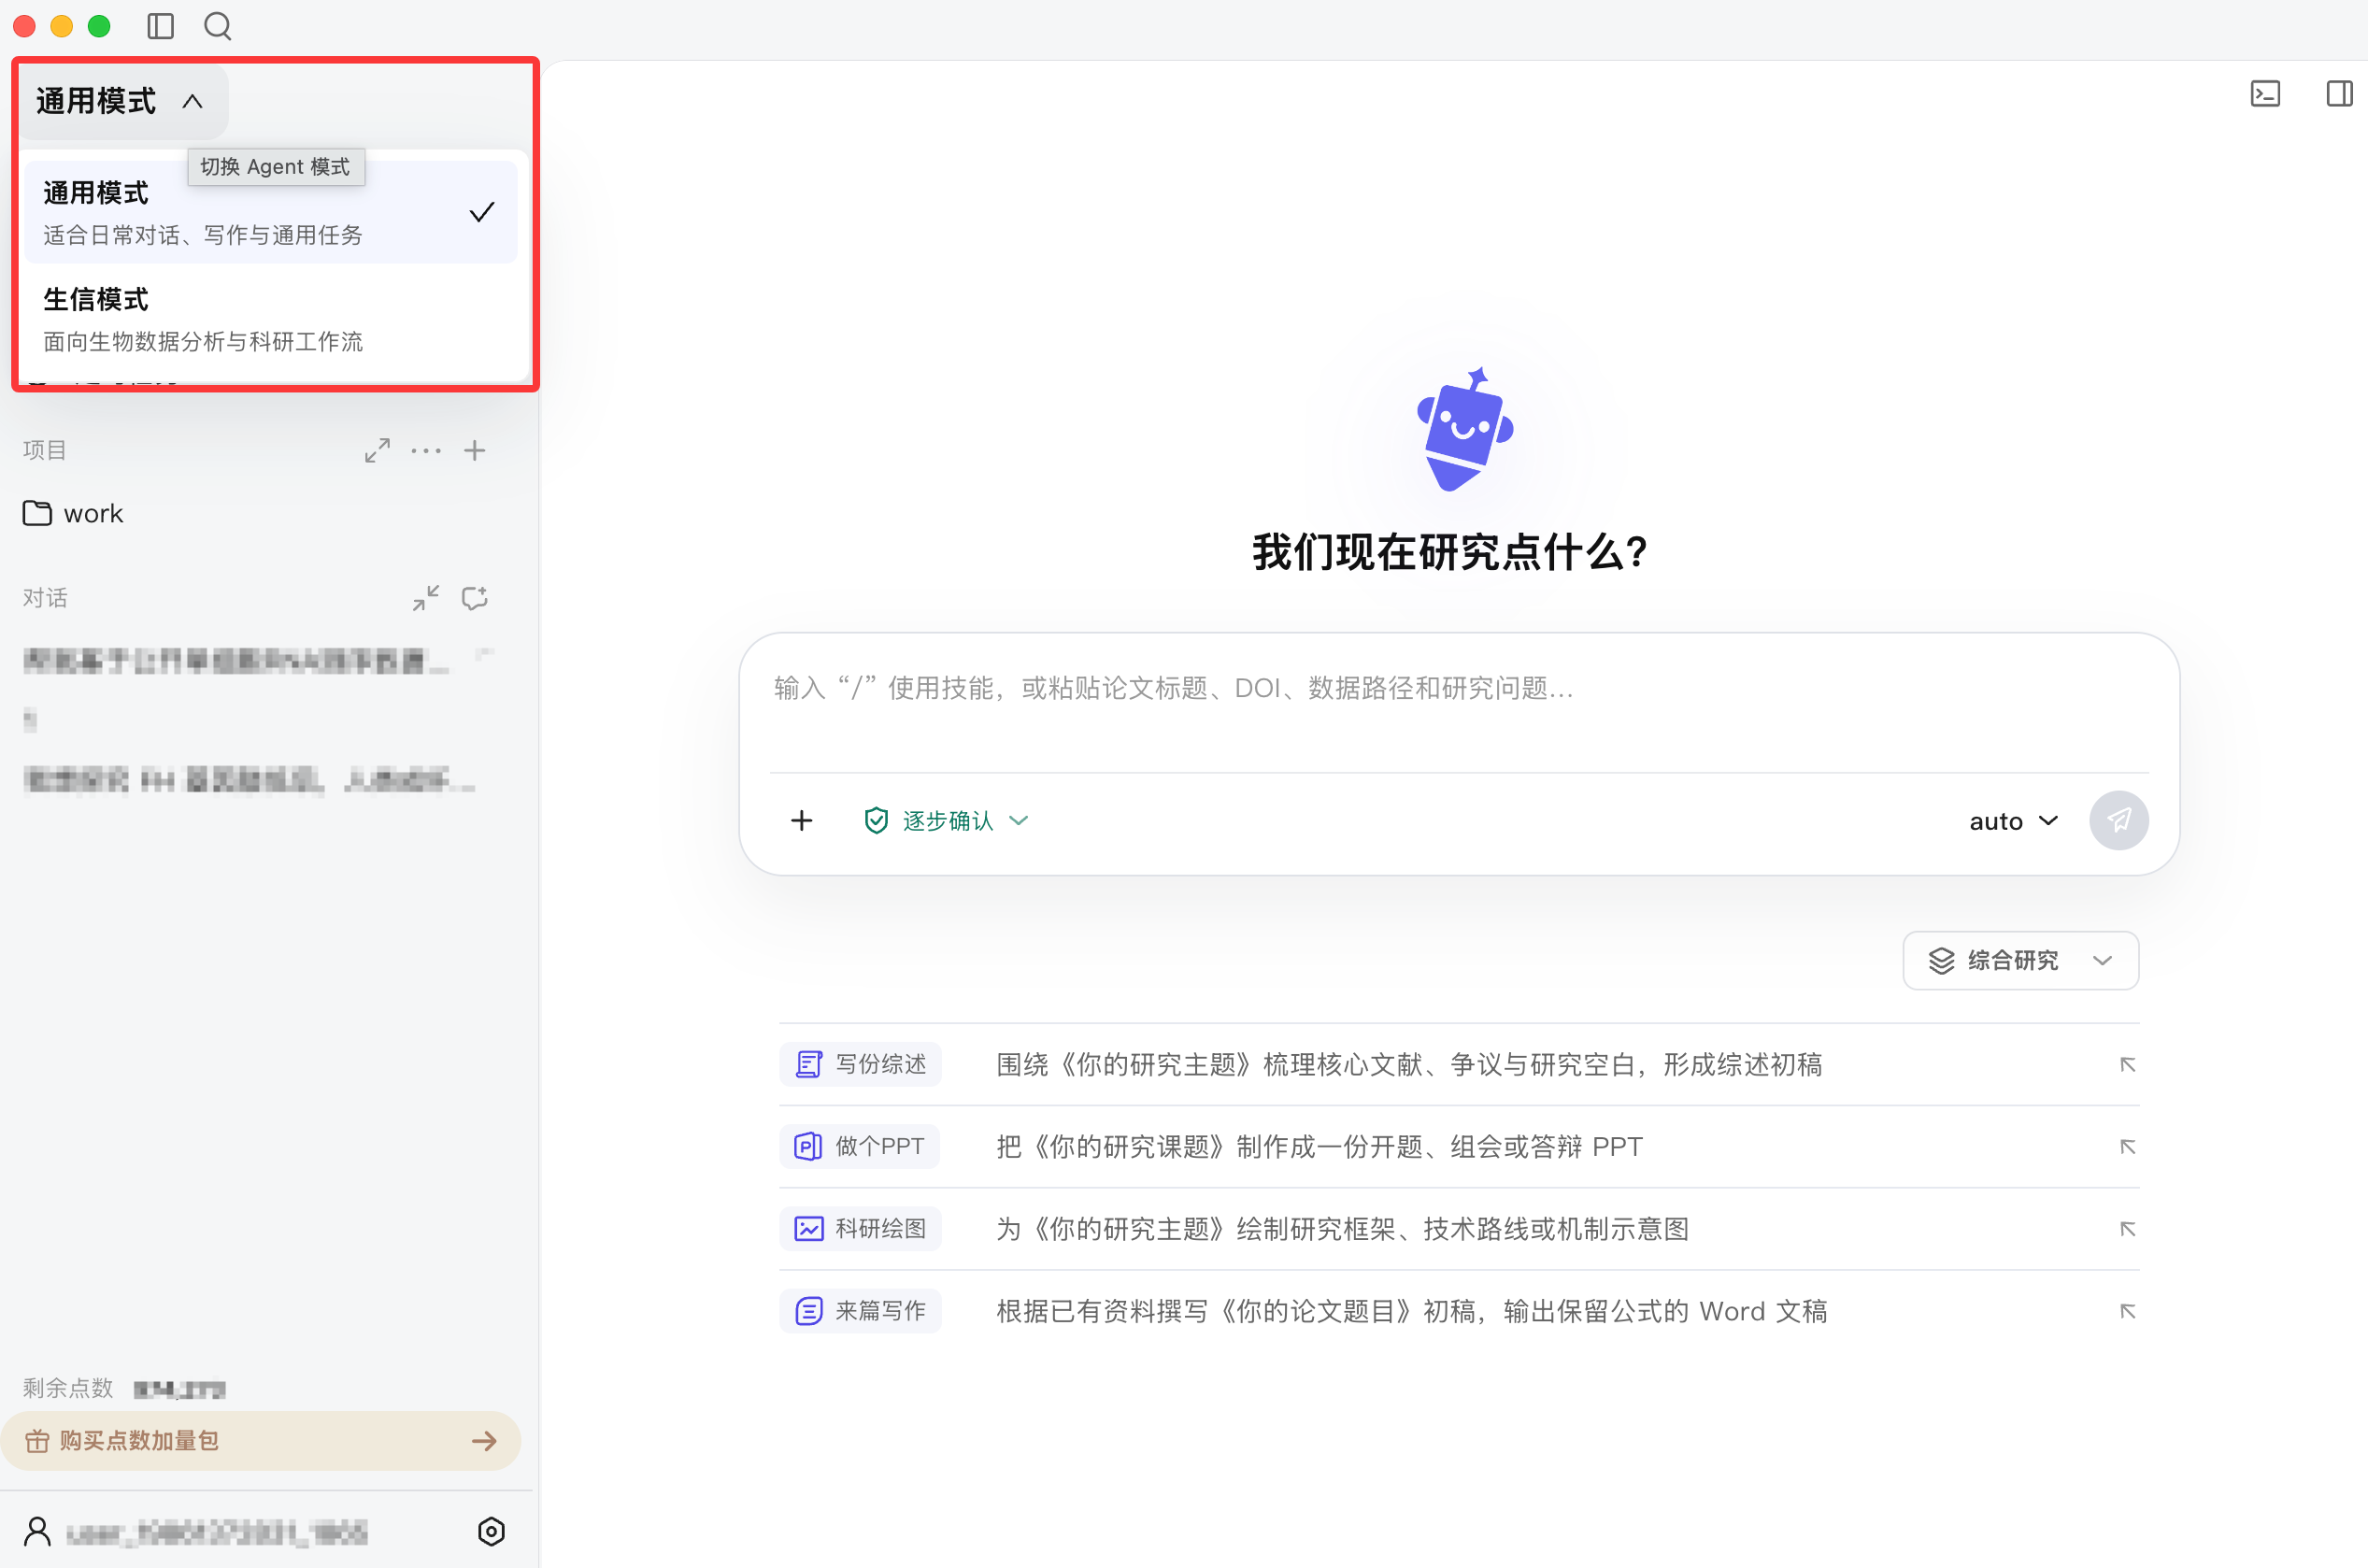Screen dimensions: 2368x1568
Task: Open the terminal panel icon at top right
Action: click(x=2265, y=94)
